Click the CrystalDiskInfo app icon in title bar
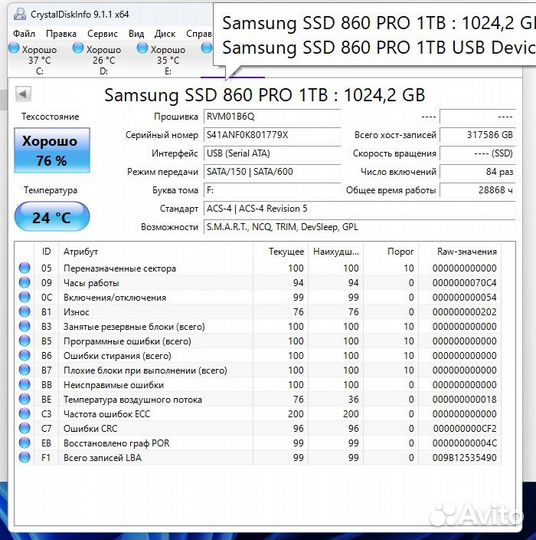Screen dimensions: 536x540 [20, 14]
